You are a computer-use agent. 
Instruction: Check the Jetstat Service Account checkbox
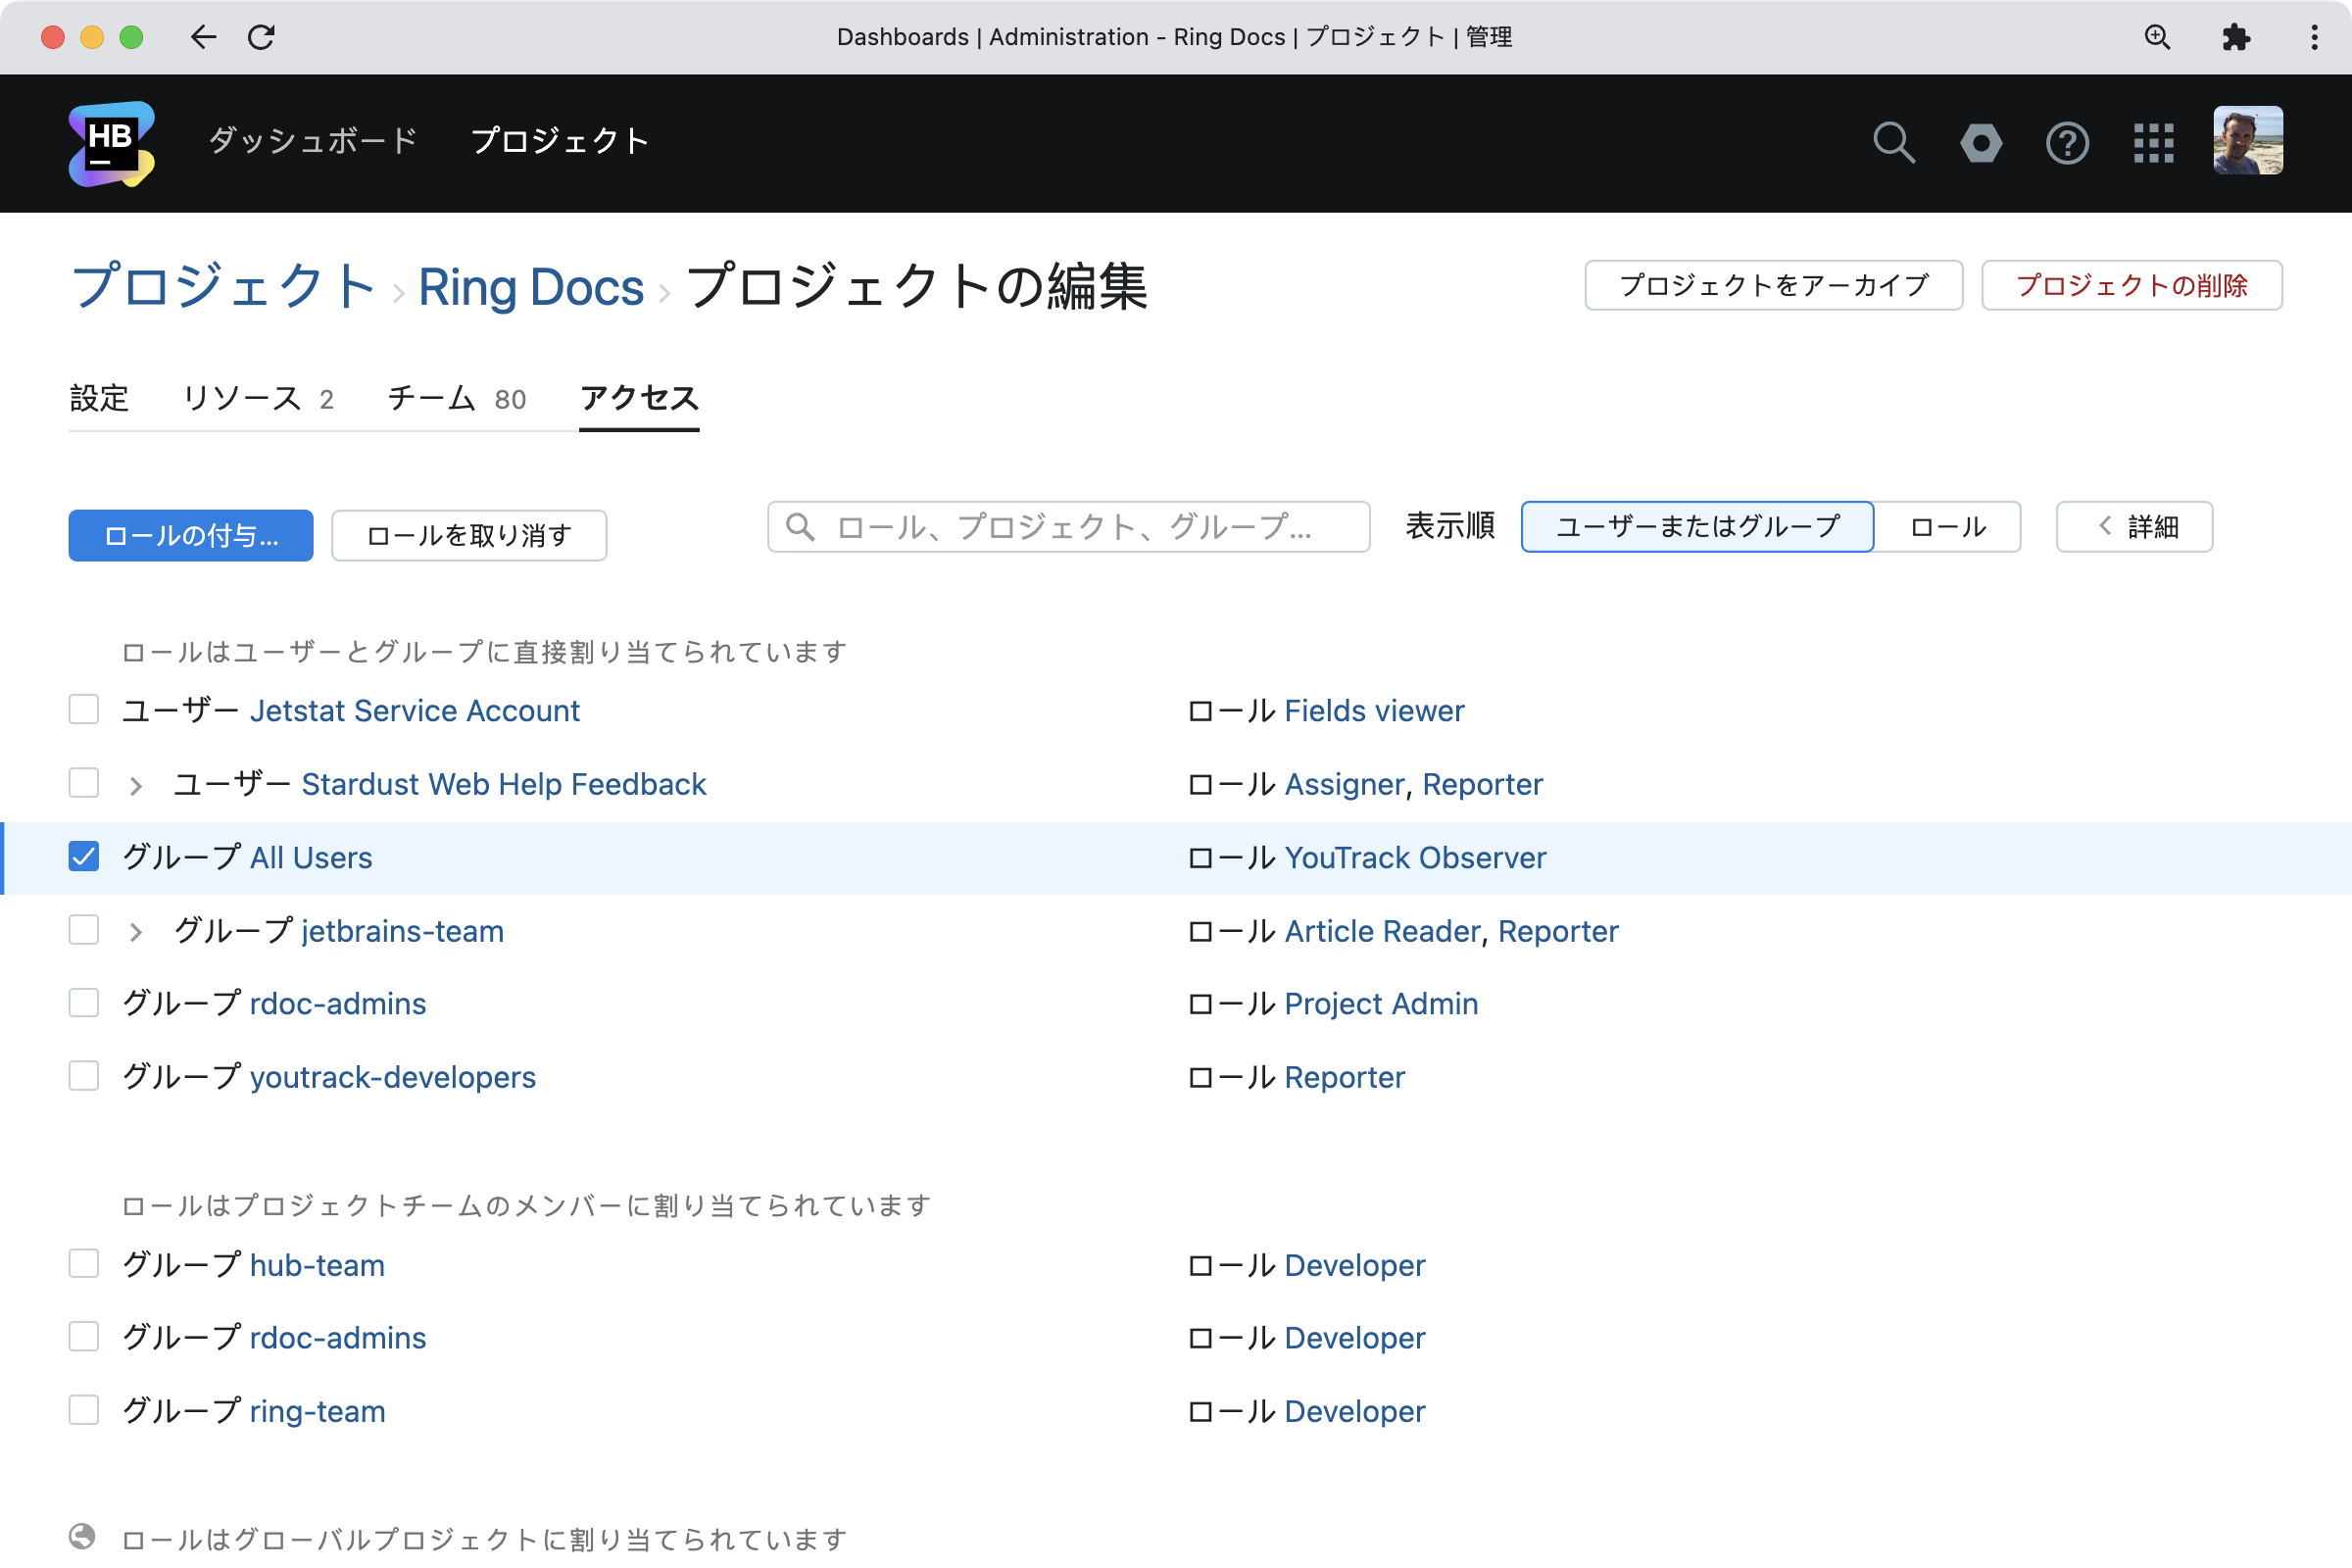84,710
